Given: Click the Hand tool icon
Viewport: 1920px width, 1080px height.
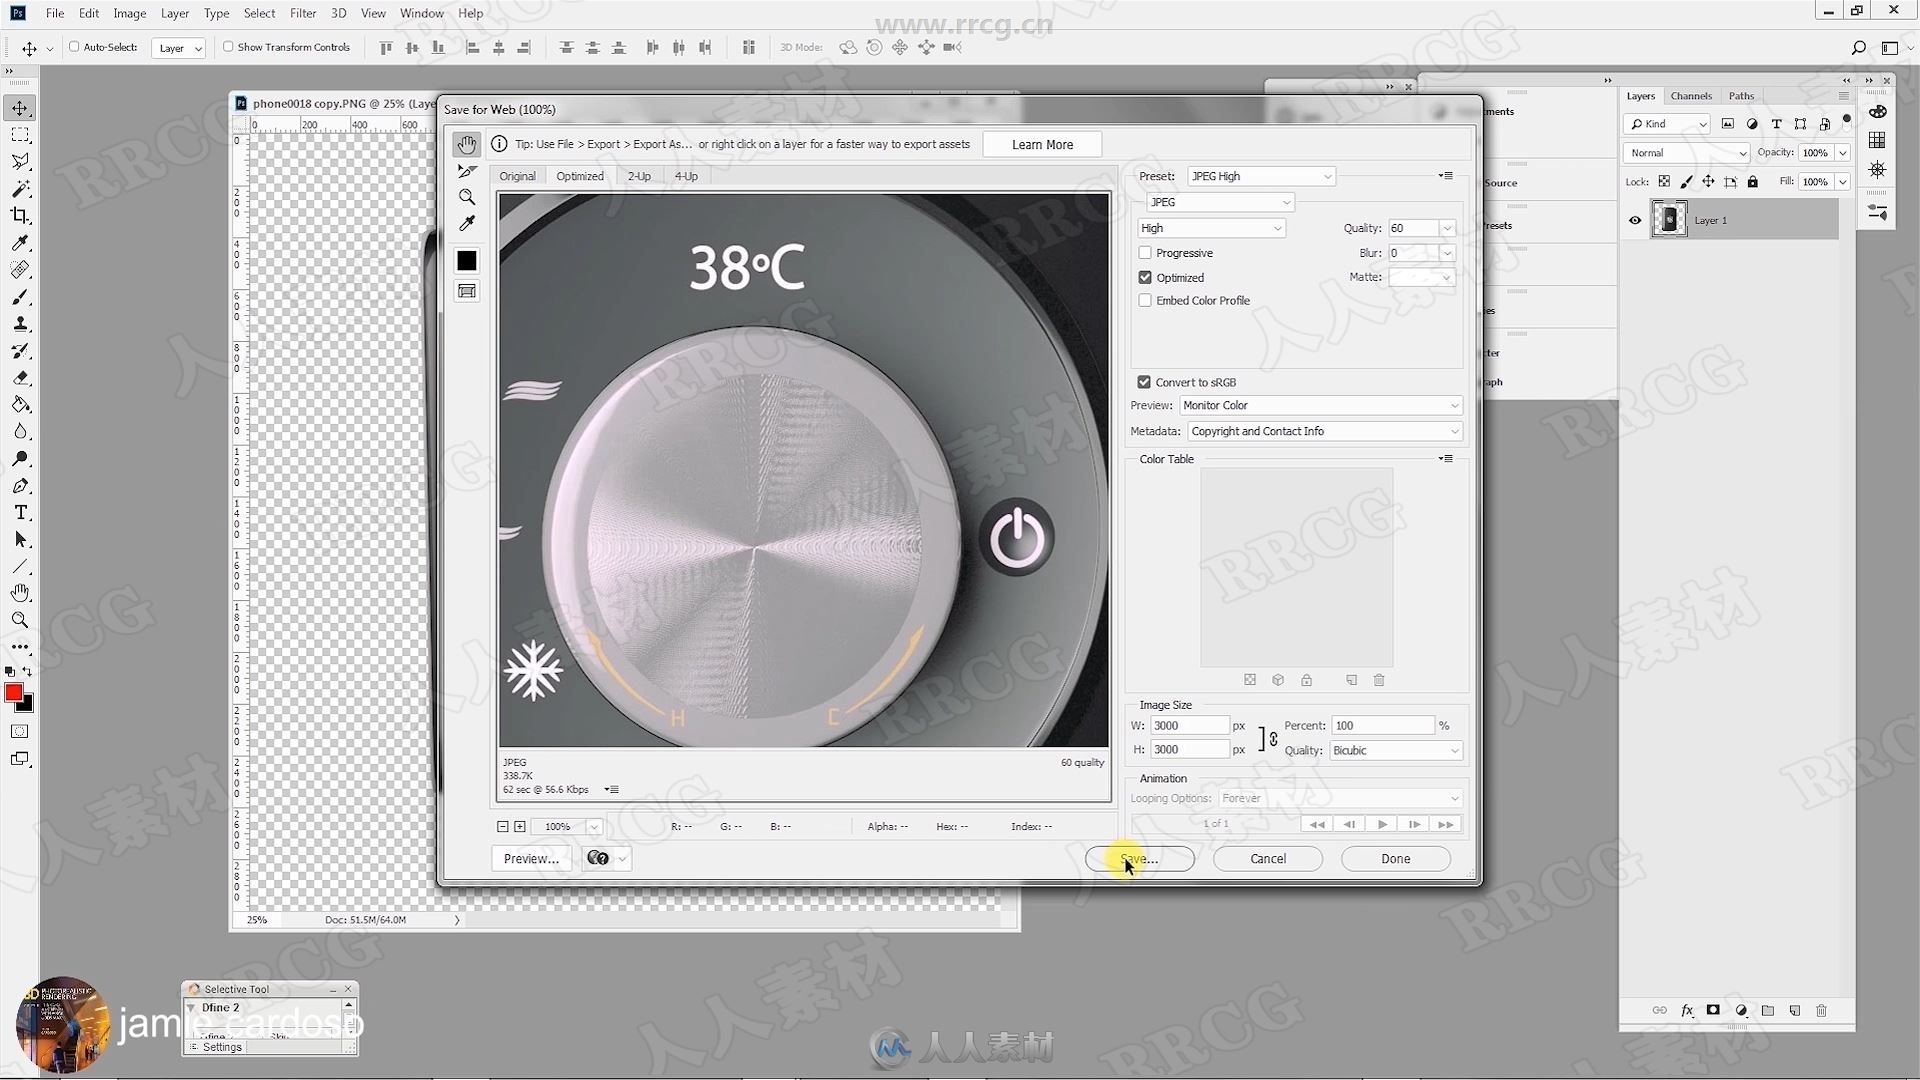Looking at the screenshot, I should coord(465,144).
